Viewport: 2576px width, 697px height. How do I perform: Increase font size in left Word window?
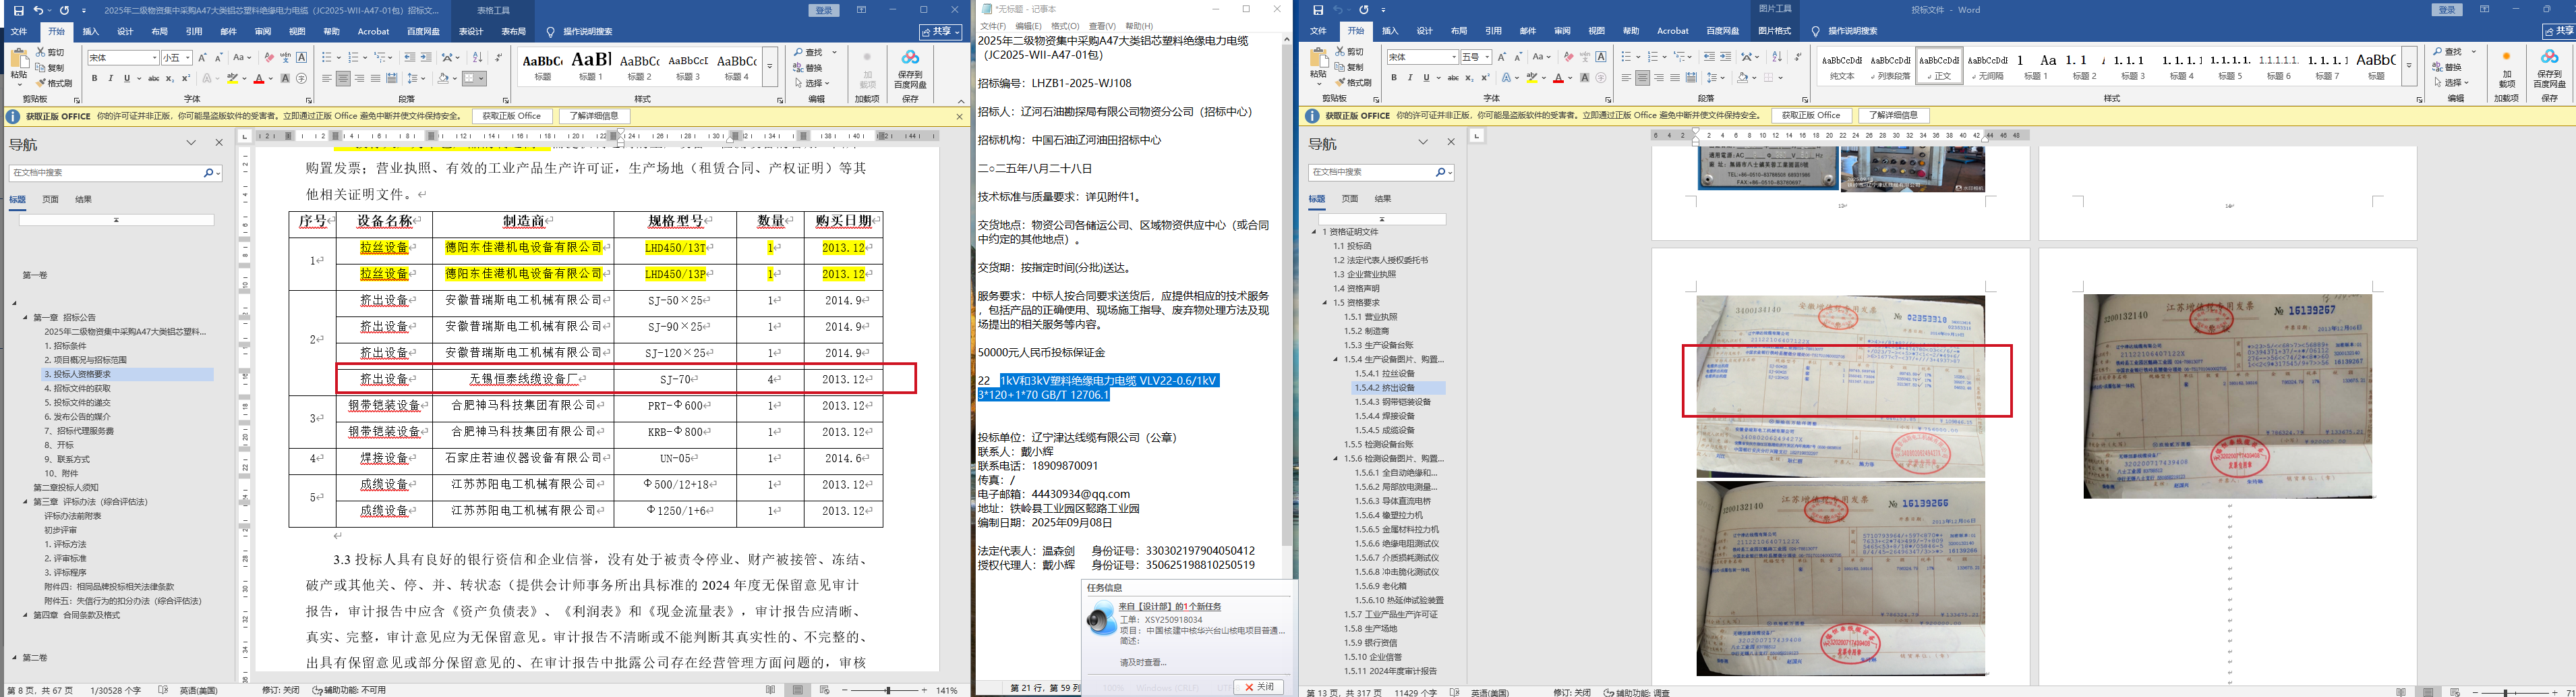pos(203,58)
